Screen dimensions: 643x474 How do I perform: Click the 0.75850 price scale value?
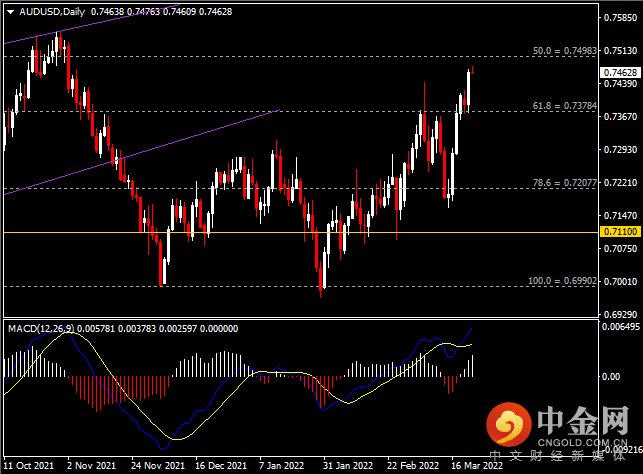(x=620, y=18)
